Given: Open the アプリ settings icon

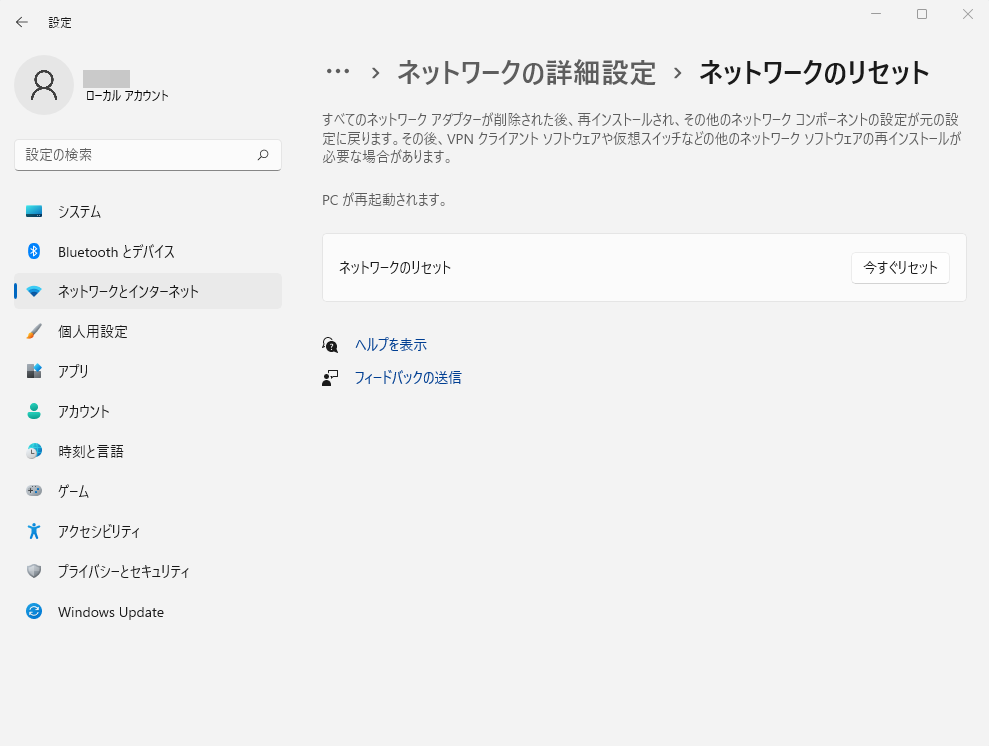Looking at the screenshot, I should pos(33,371).
